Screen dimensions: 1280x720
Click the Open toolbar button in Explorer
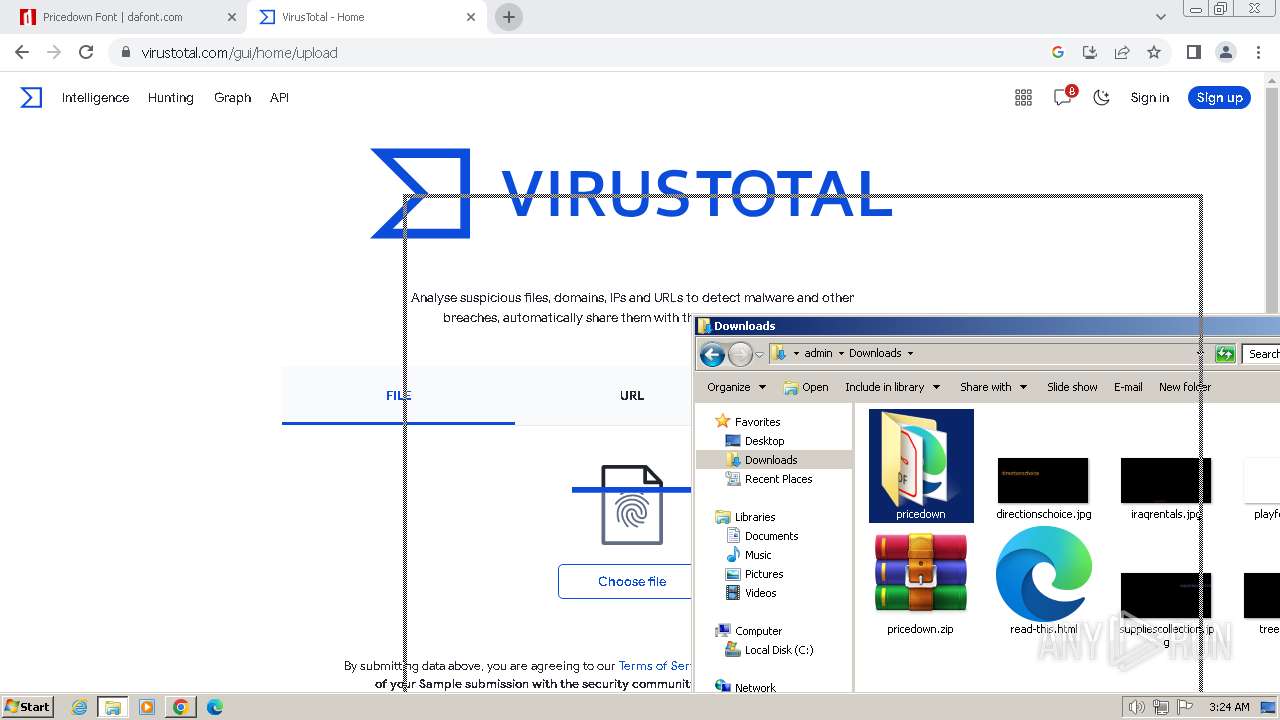tap(806, 387)
